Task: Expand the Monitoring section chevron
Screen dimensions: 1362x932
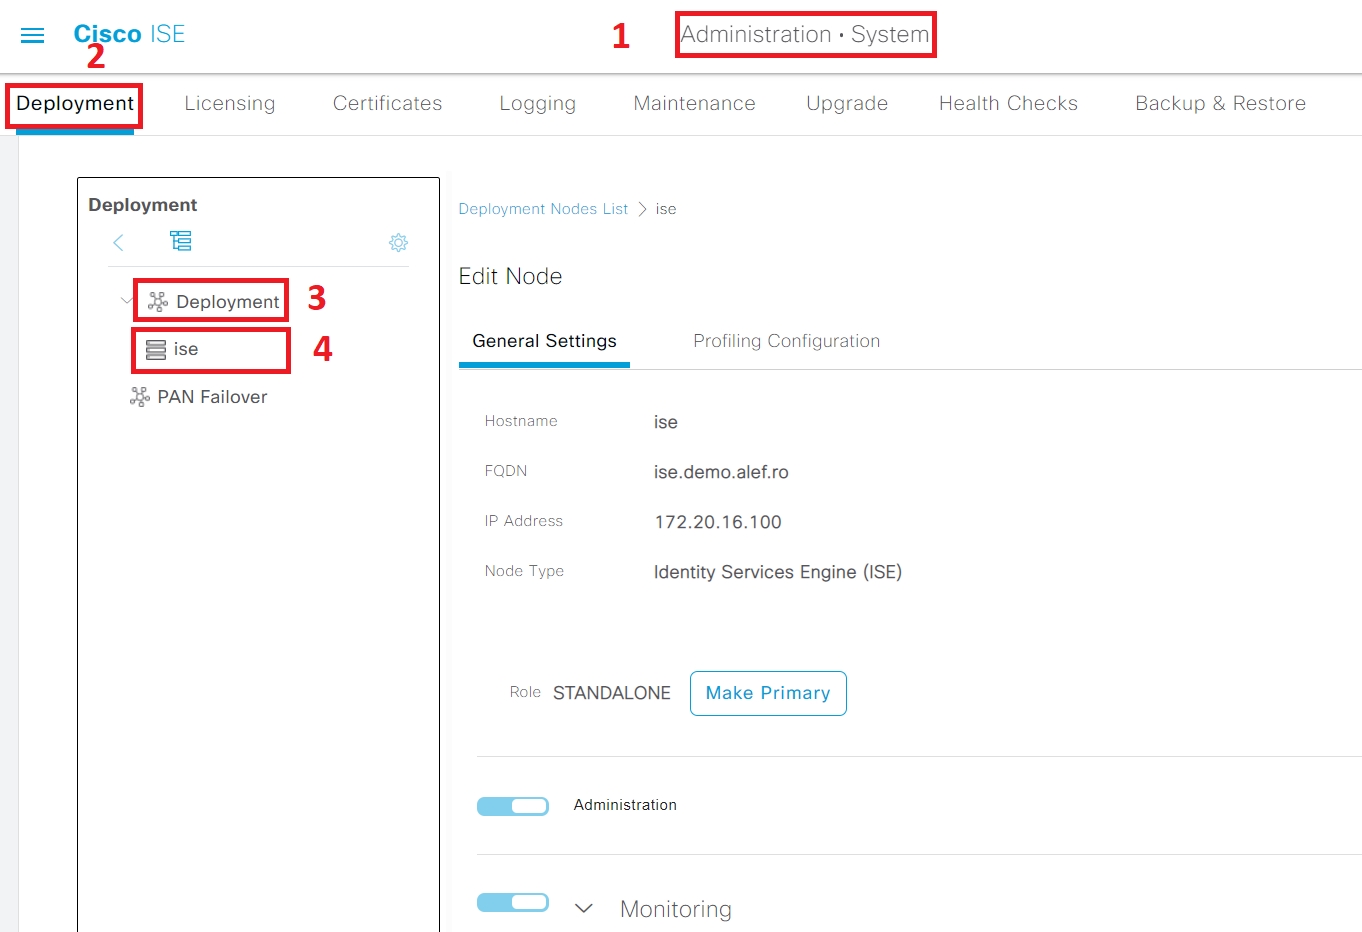Action: (x=584, y=908)
